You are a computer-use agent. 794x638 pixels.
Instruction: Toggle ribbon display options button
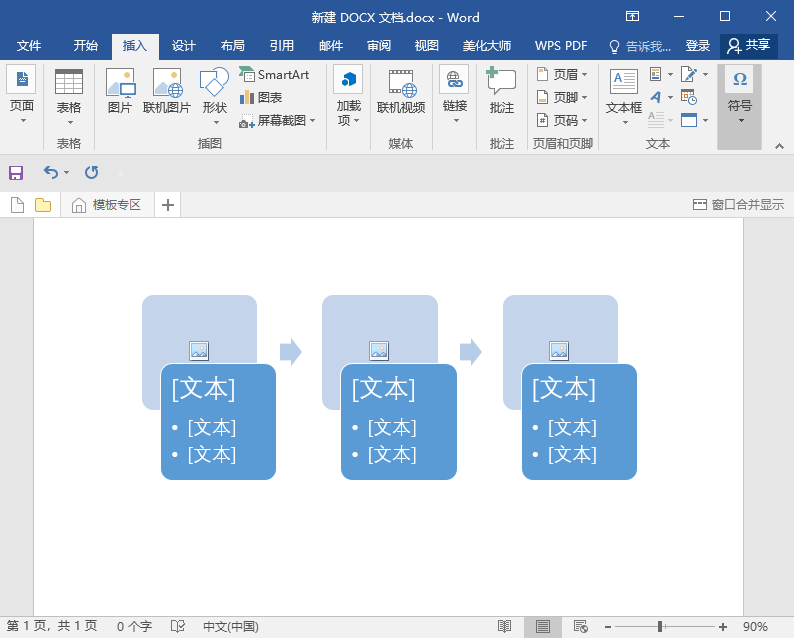[x=632, y=16]
